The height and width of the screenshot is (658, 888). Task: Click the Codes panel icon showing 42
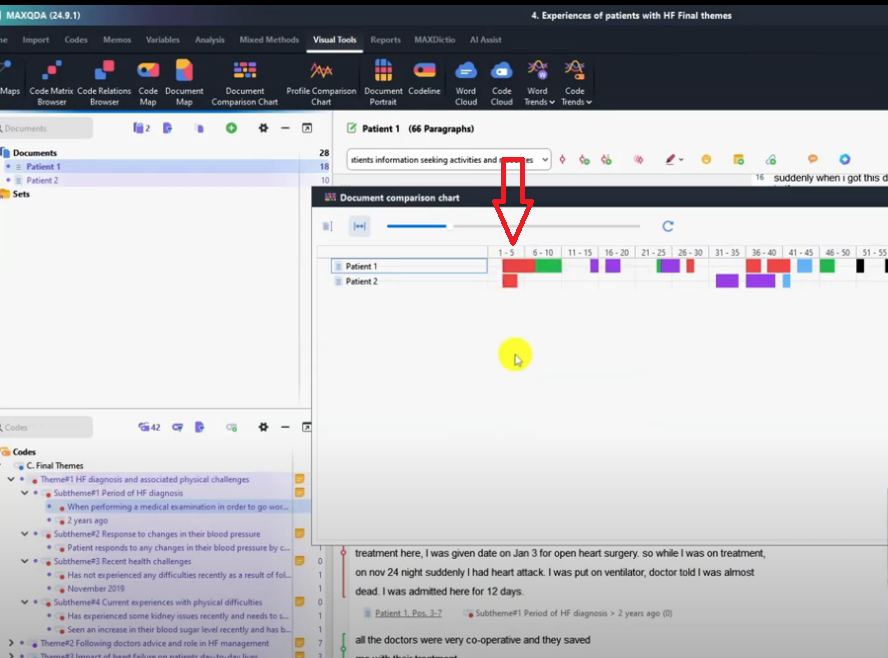click(x=149, y=427)
